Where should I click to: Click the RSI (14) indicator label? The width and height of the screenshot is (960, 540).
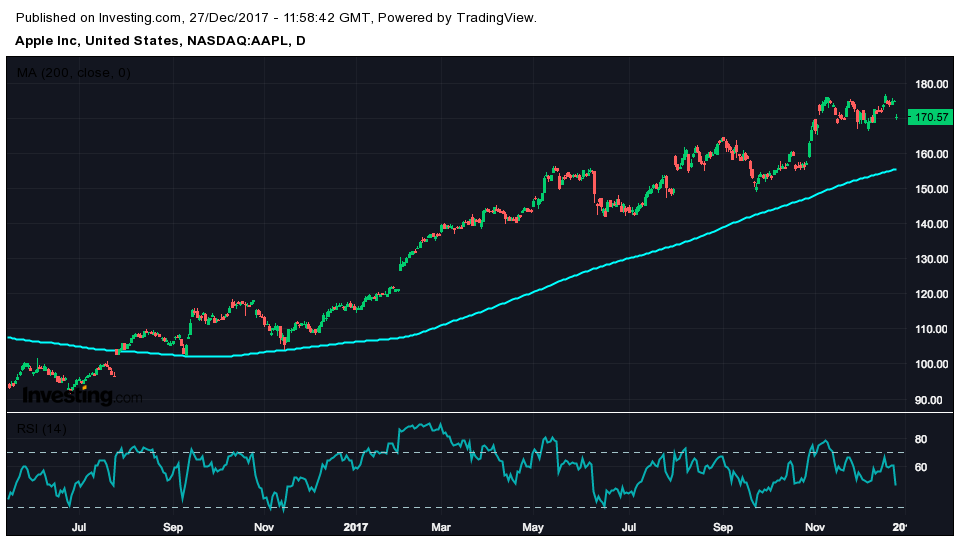[x=41, y=429]
